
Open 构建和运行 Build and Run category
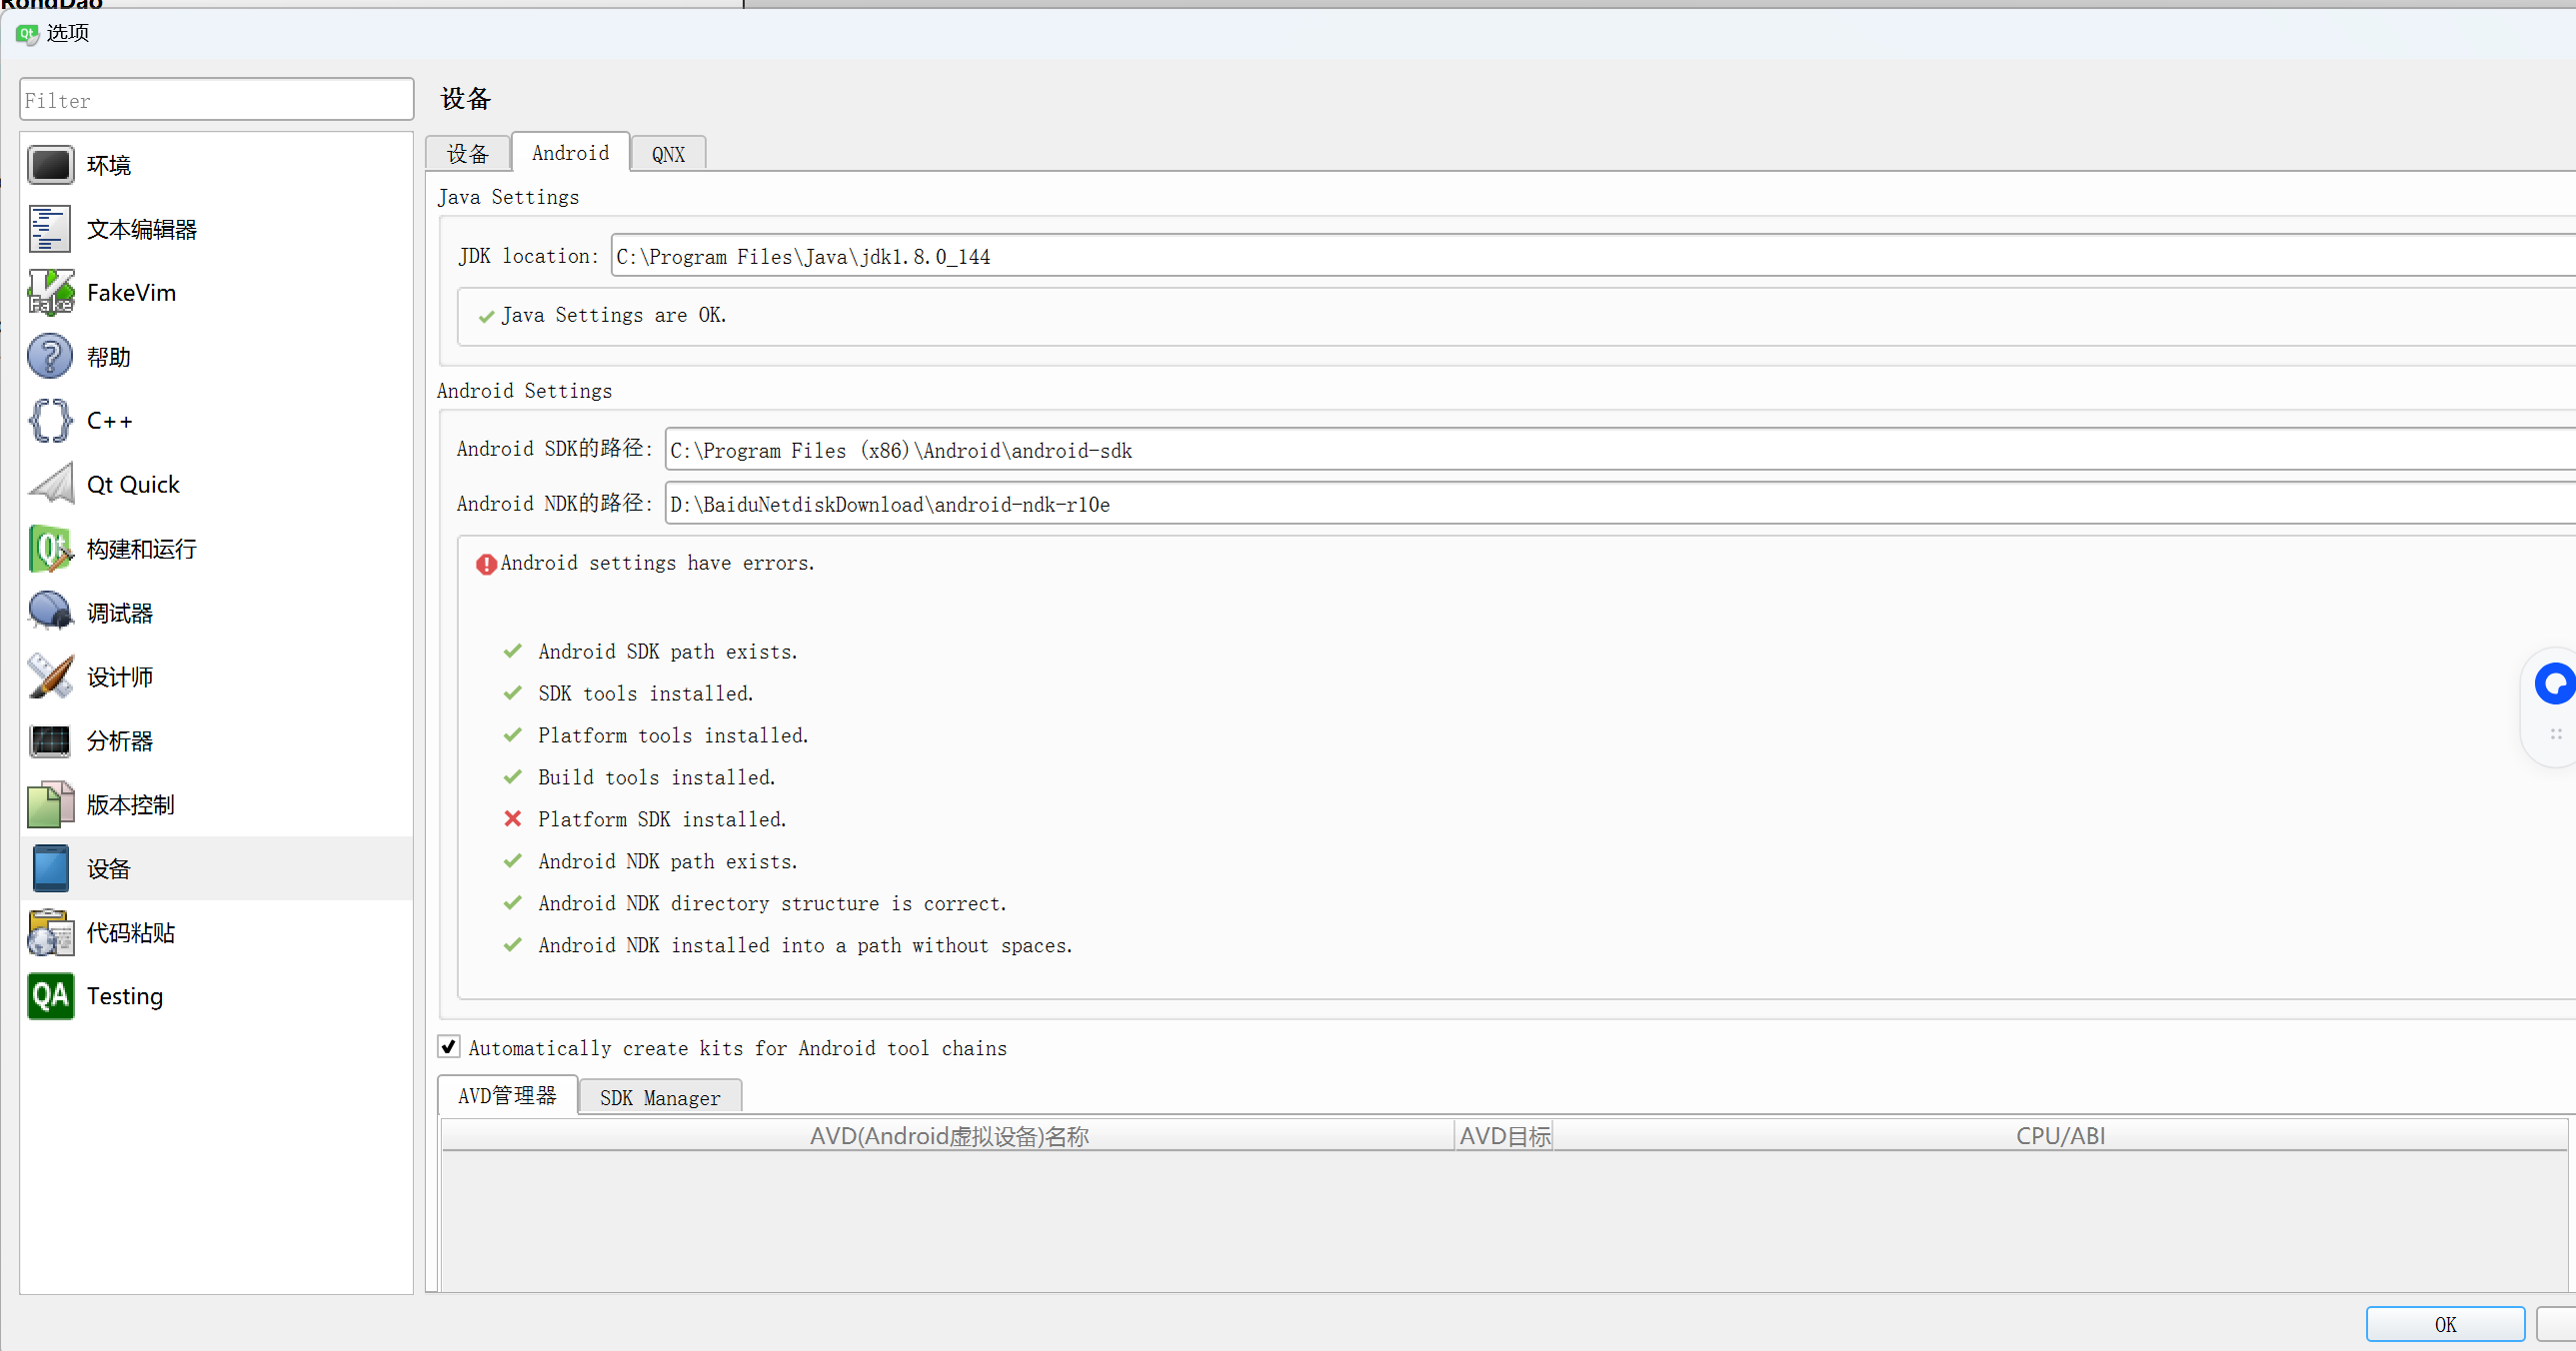tap(140, 549)
